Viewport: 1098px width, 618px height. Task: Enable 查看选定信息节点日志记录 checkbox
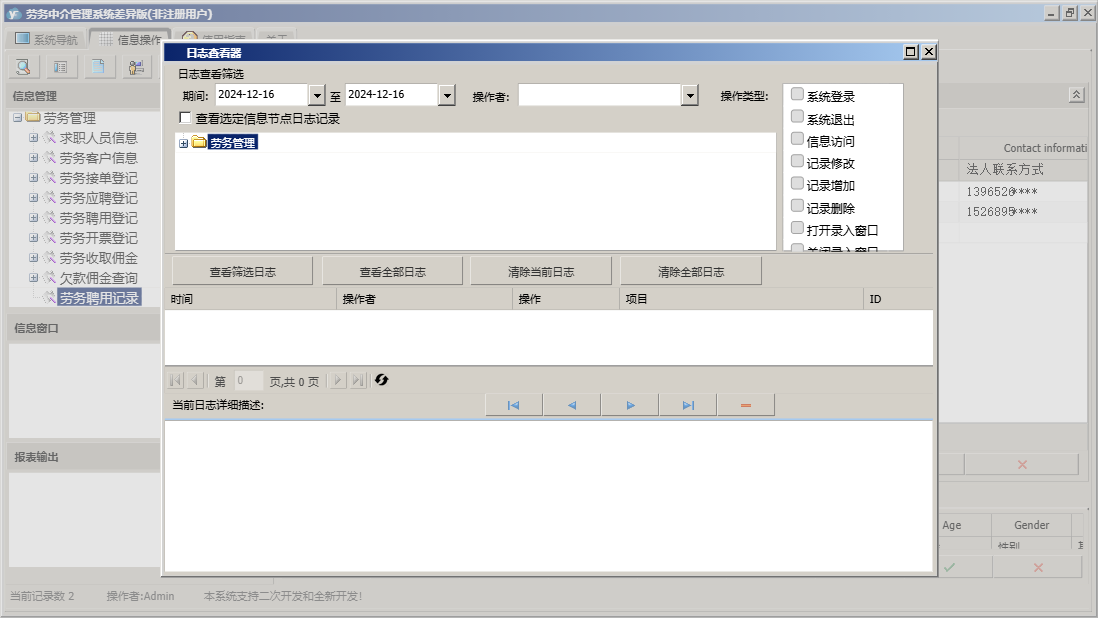click(x=186, y=118)
